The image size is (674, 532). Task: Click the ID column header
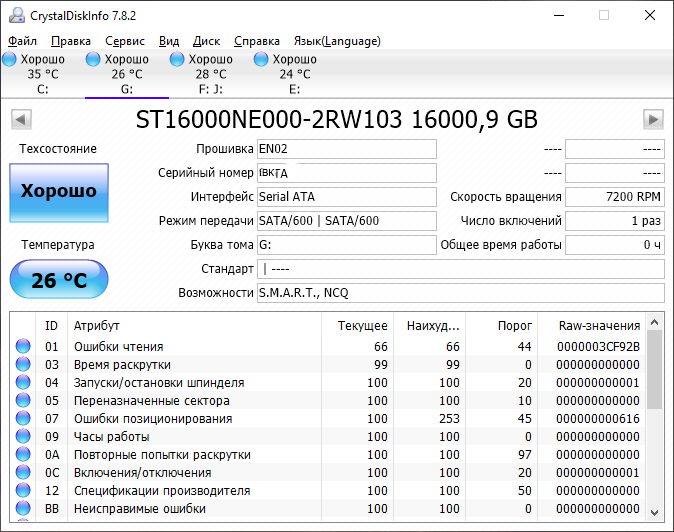(x=51, y=326)
